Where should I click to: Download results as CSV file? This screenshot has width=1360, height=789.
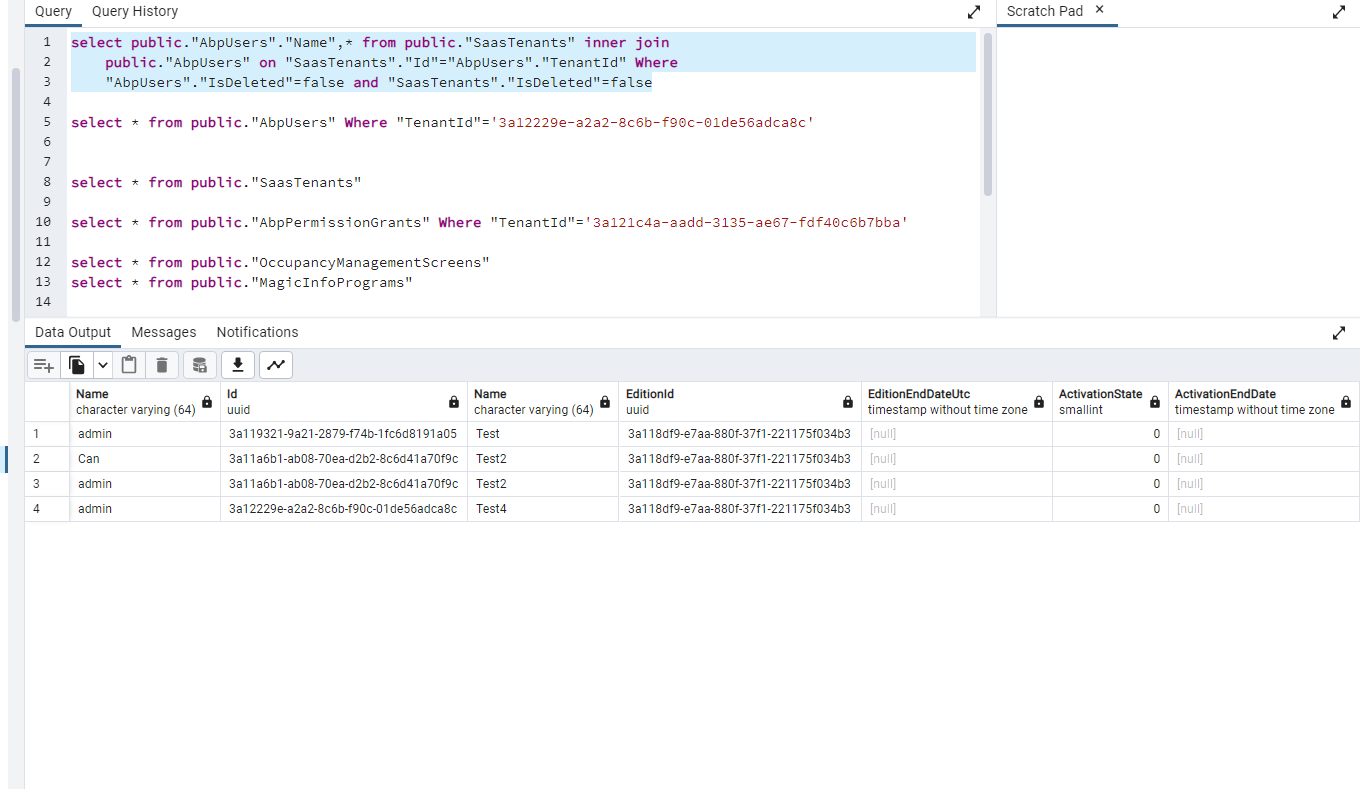(238, 365)
